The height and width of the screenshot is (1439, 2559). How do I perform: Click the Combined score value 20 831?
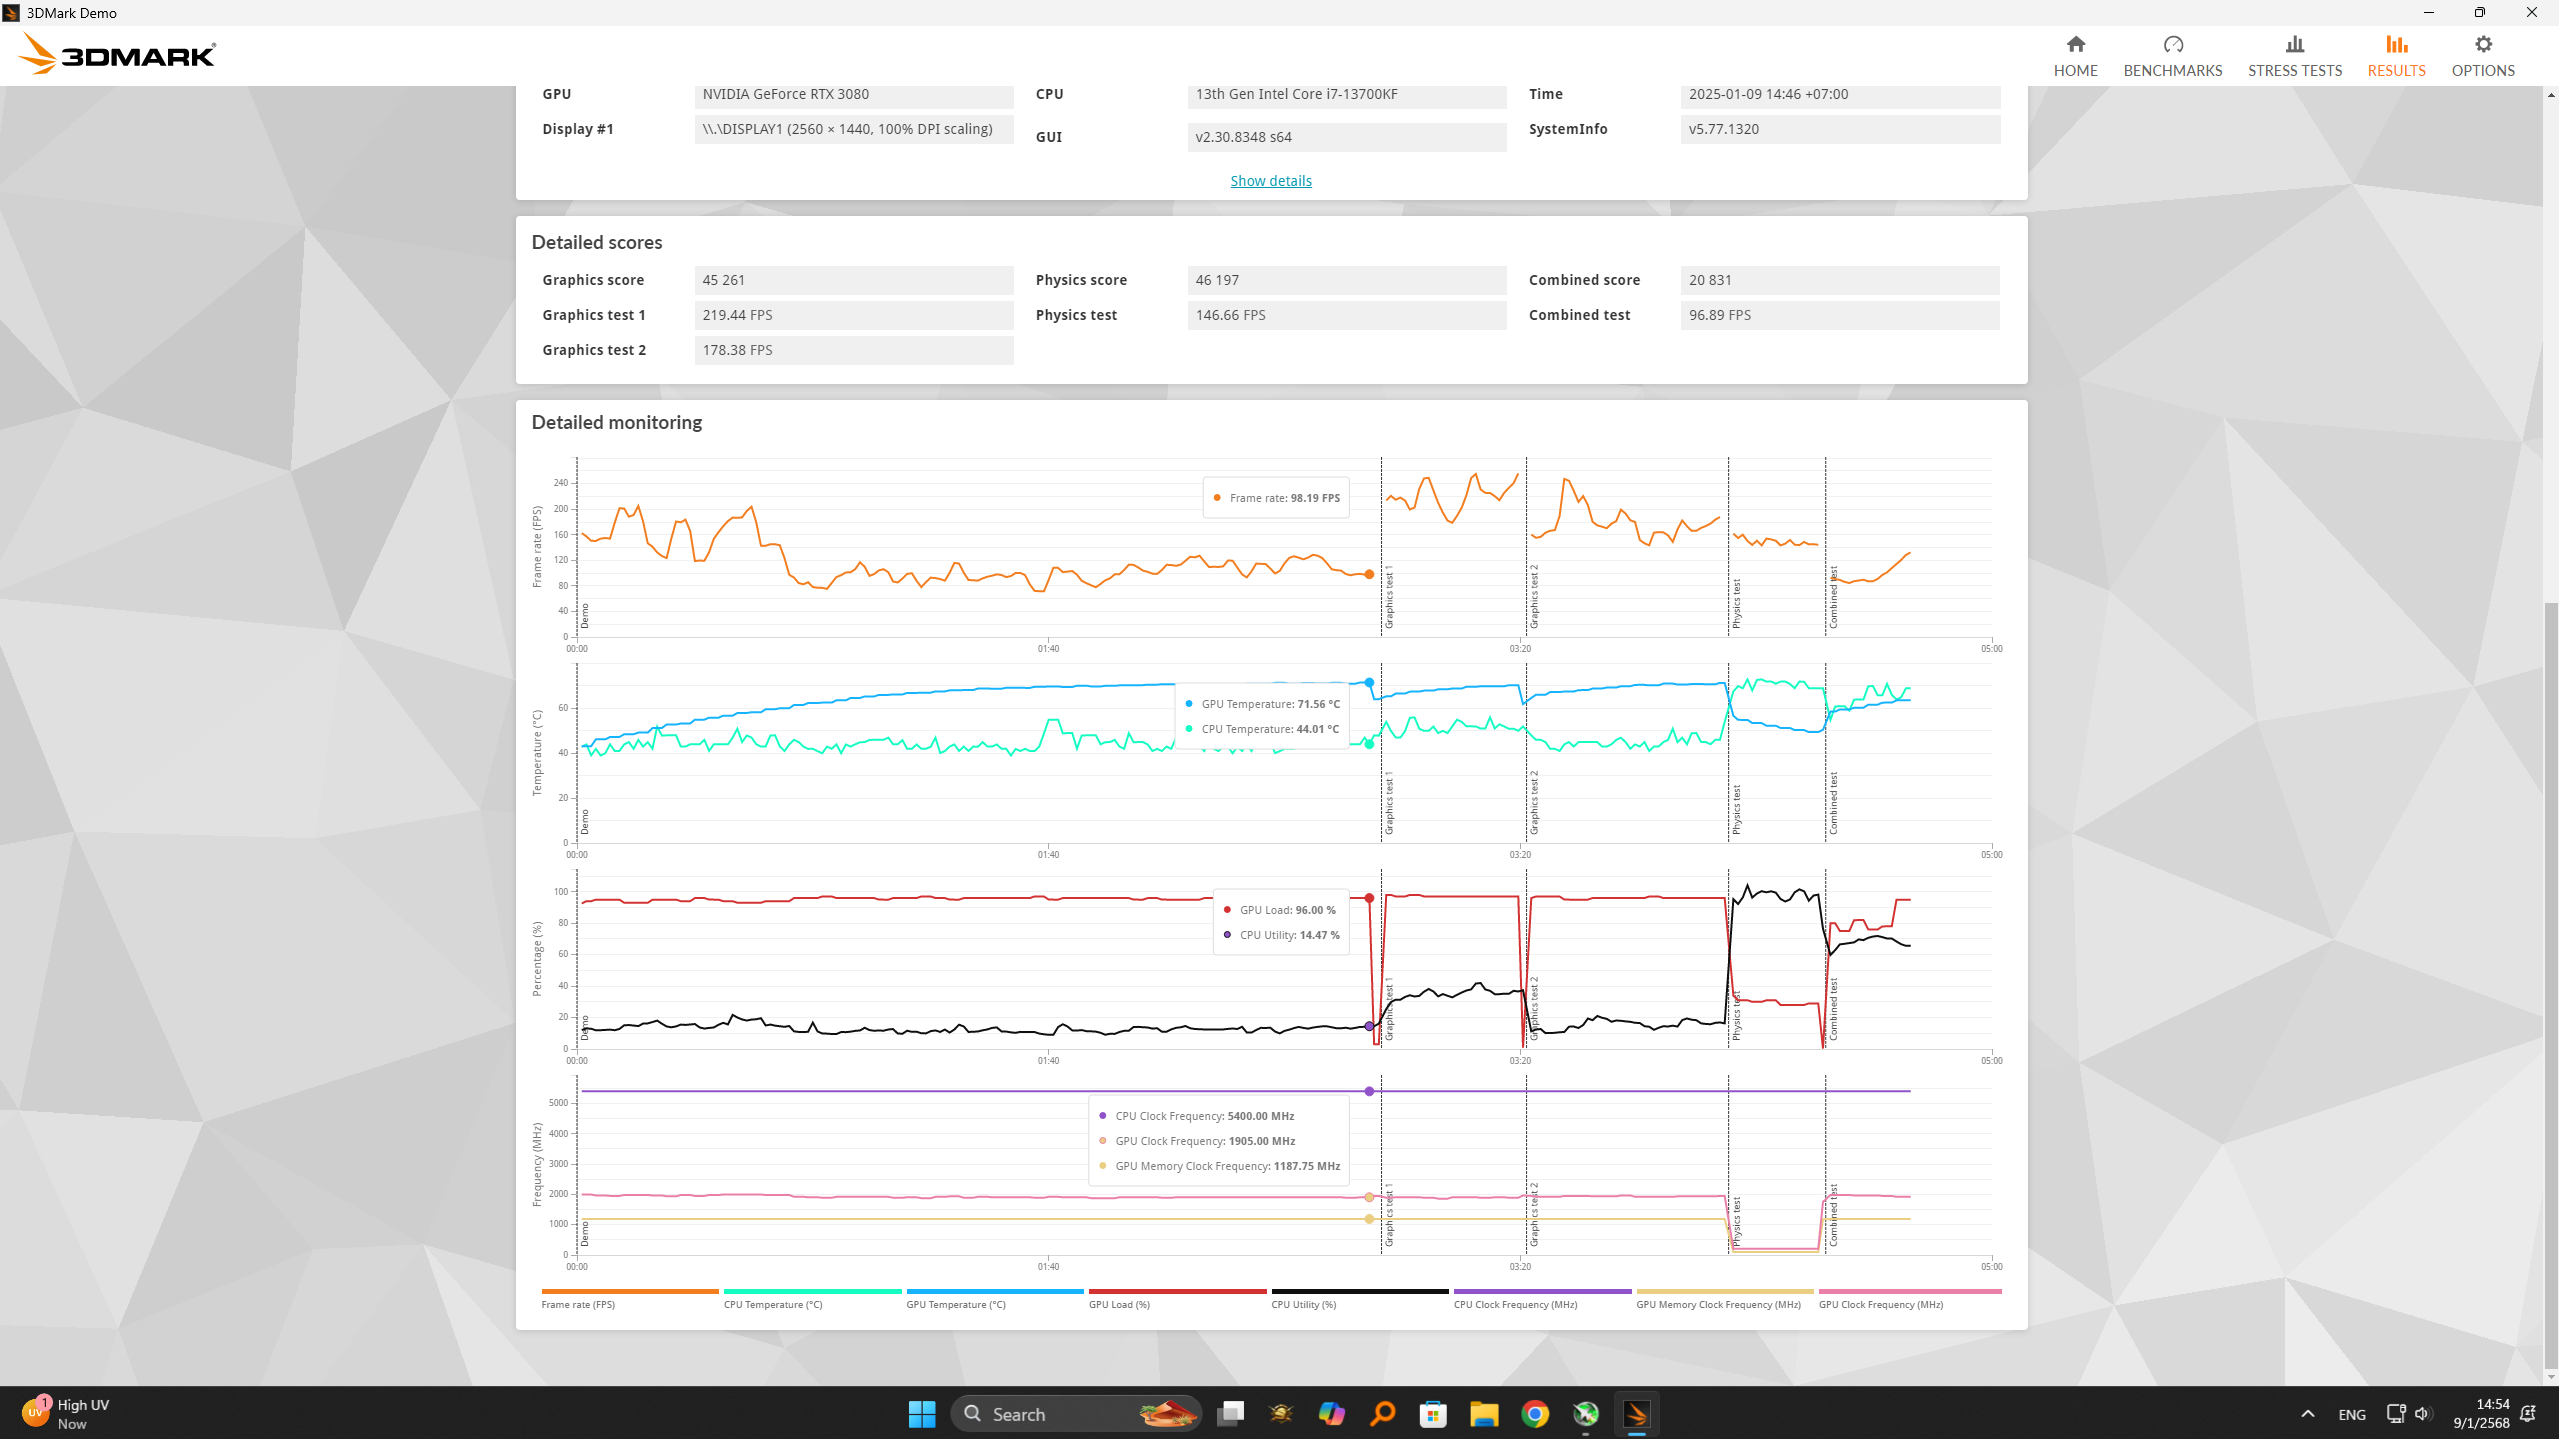click(1839, 280)
